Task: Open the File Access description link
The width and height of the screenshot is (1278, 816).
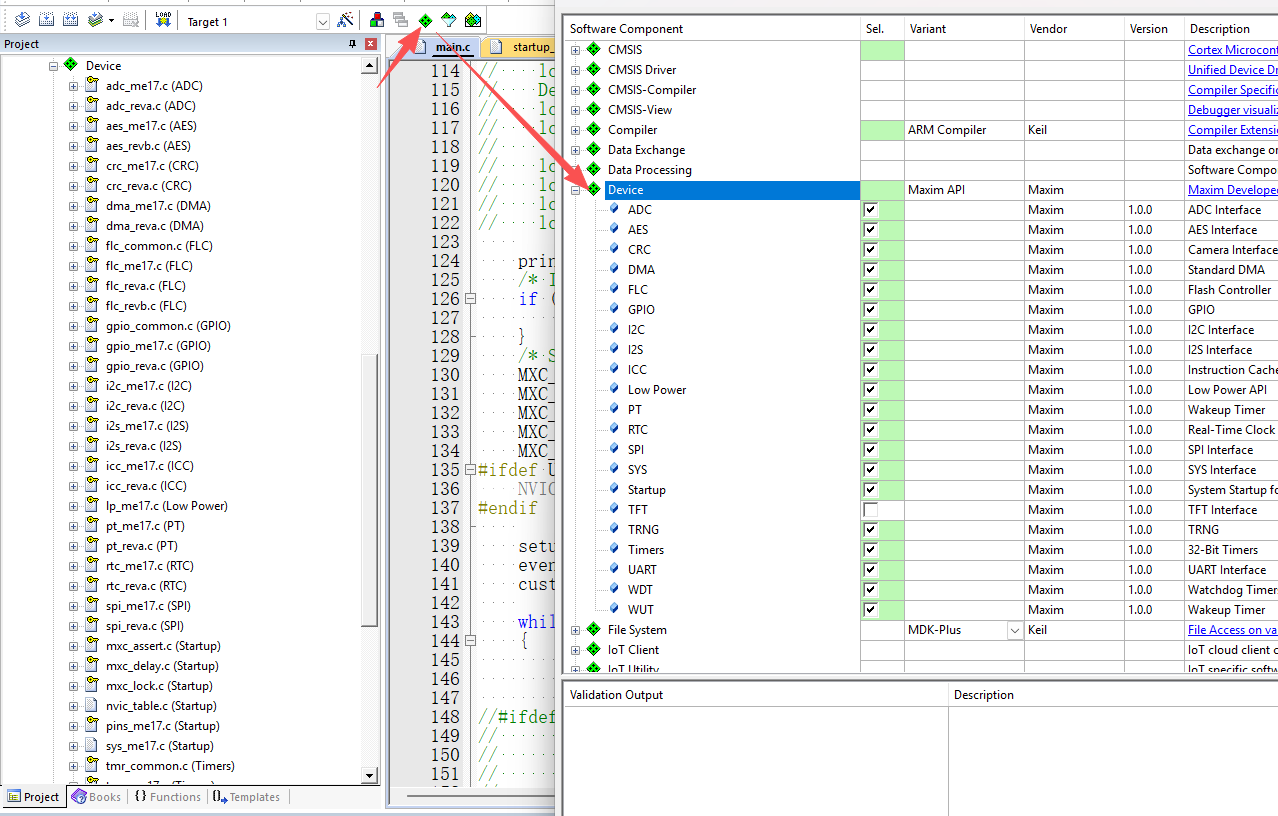Action: [x=1232, y=630]
